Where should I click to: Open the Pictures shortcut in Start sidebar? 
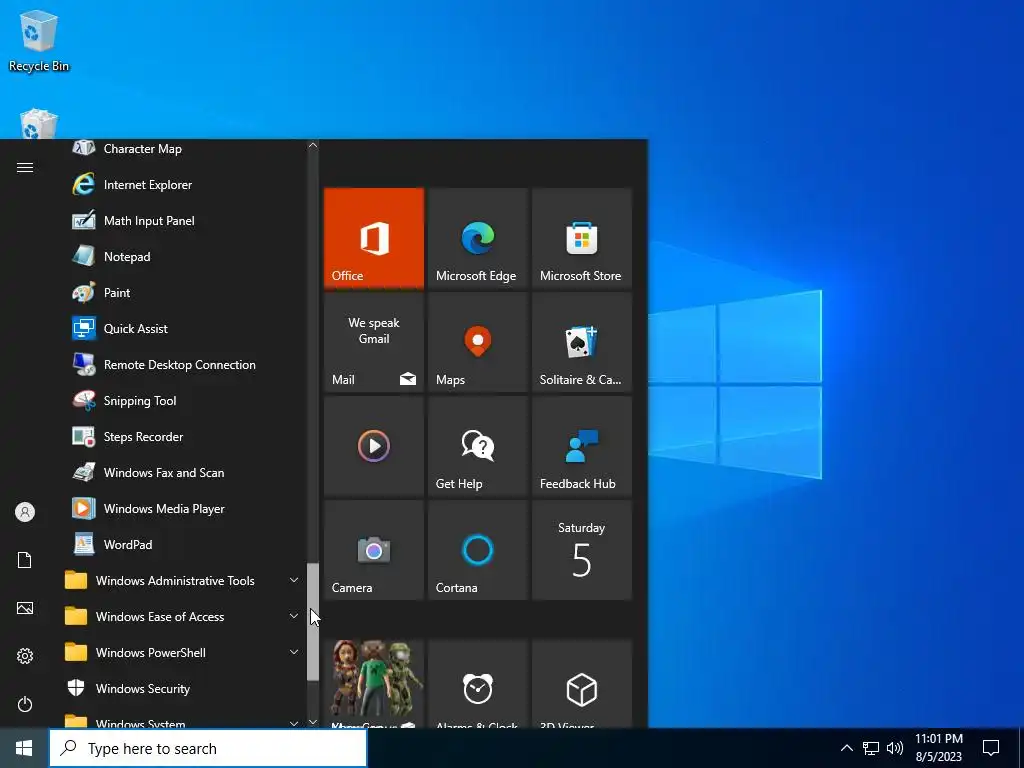25,608
